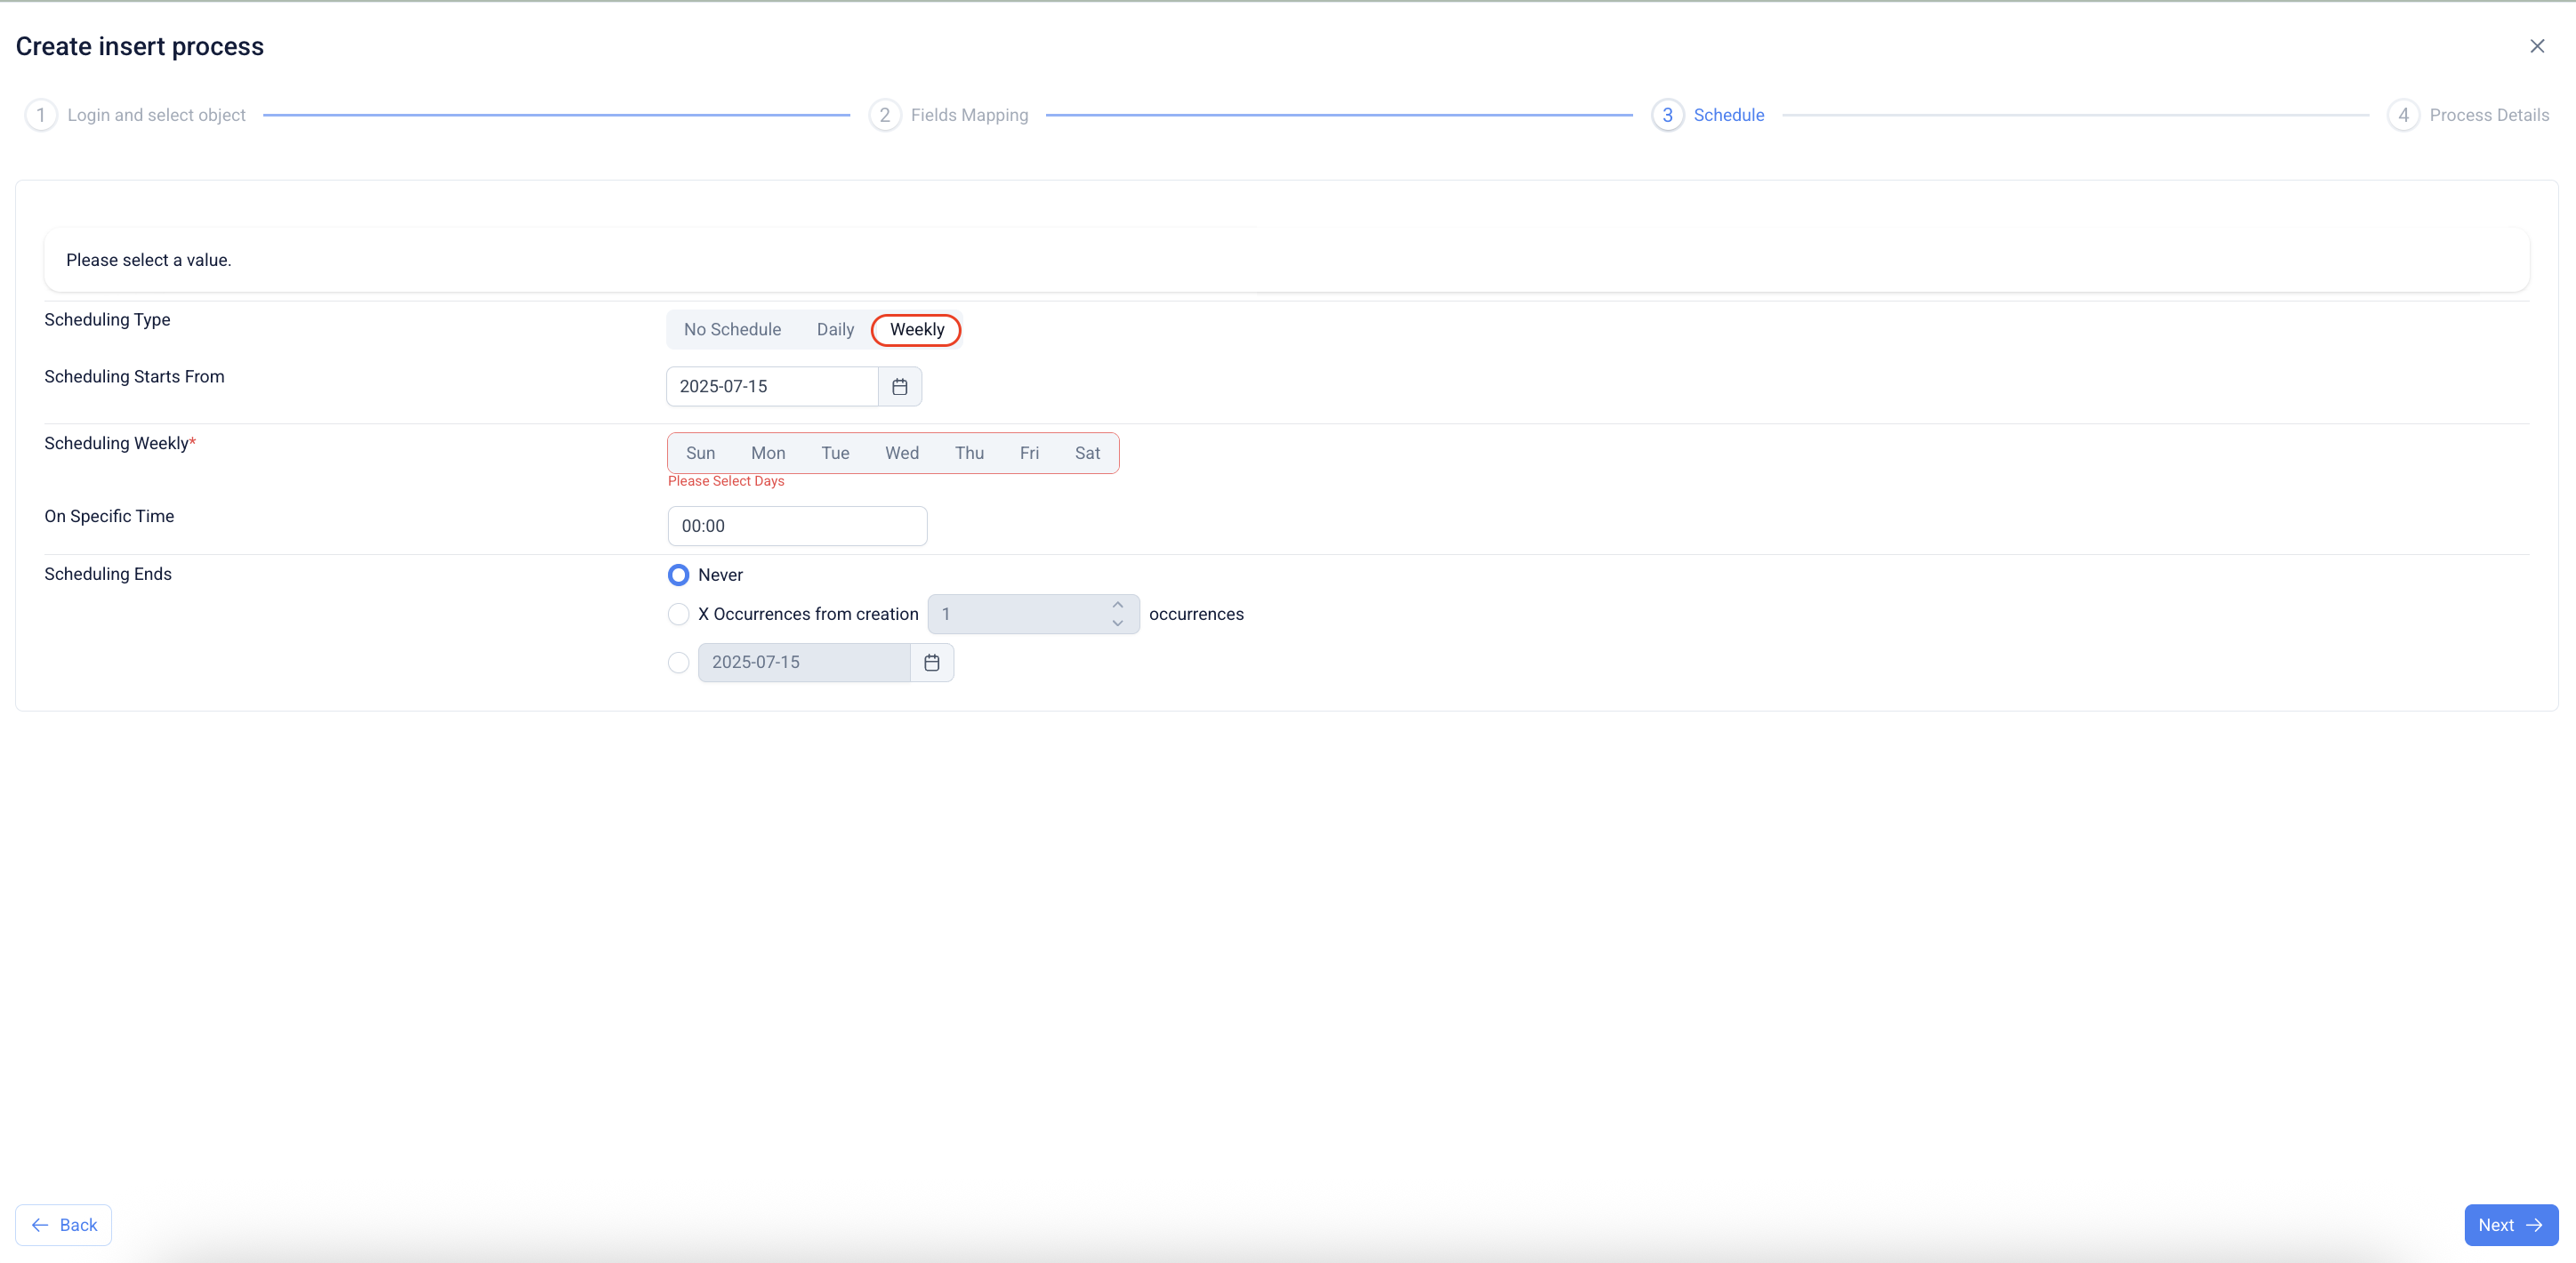2576x1263 pixels.
Task: Go Back to previous step
Action: [x=64, y=1225]
